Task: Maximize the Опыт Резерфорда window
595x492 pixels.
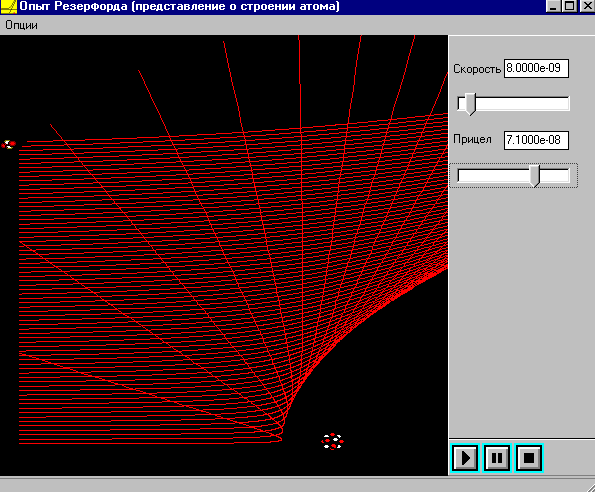Action: tap(570, 6)
